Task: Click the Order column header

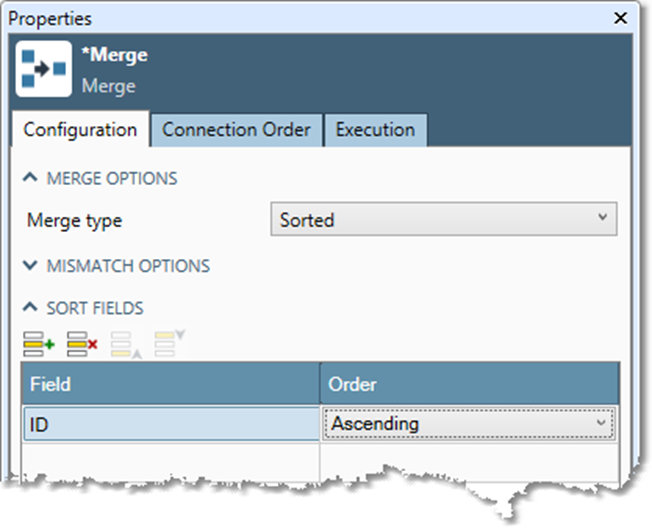Action: click(468, 384)
